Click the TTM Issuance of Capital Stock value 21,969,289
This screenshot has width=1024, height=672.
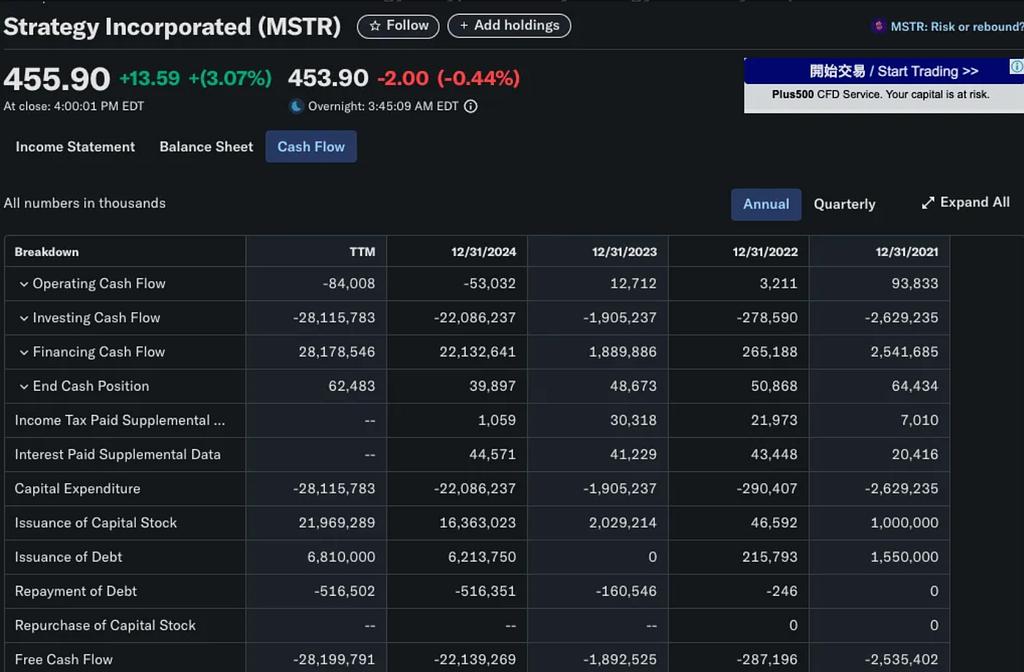click(337, 523)
